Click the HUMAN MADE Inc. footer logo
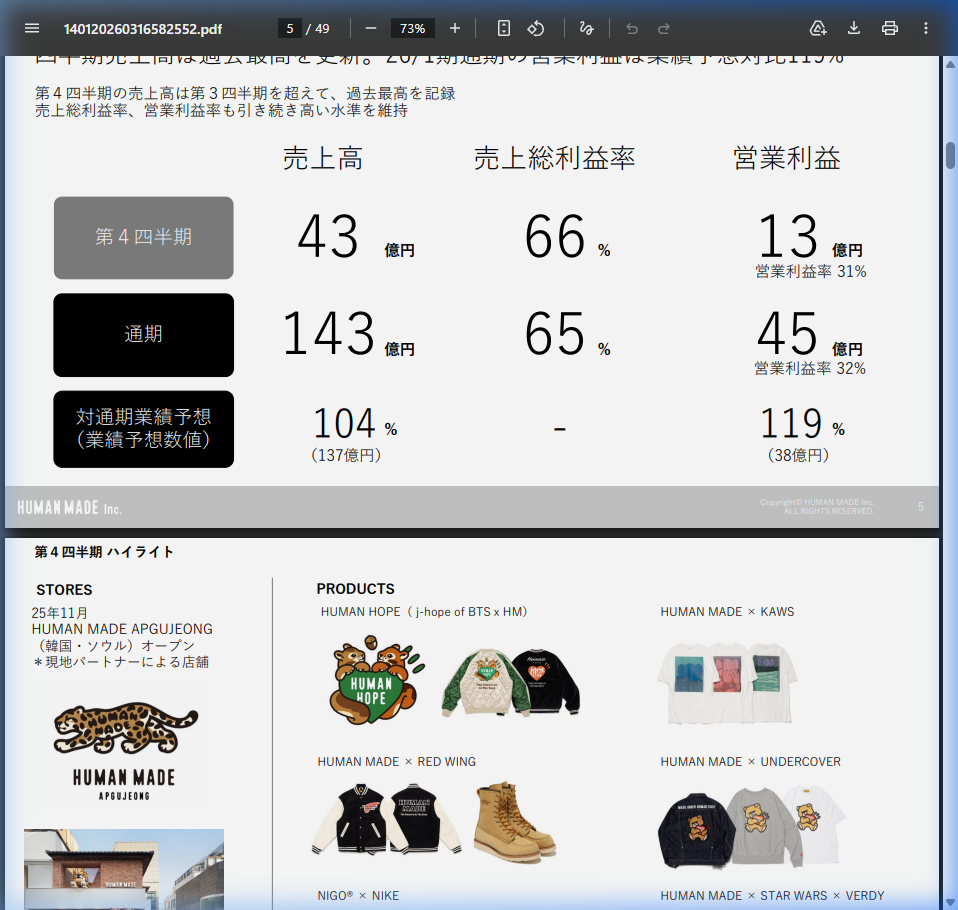The width and height of the screenshot is (958, 910). pyautogui.click(x=69, y=508)
